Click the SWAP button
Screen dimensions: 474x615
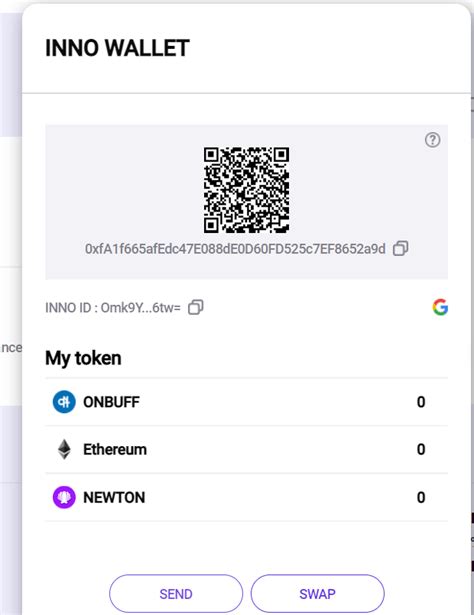pos(318,594)
